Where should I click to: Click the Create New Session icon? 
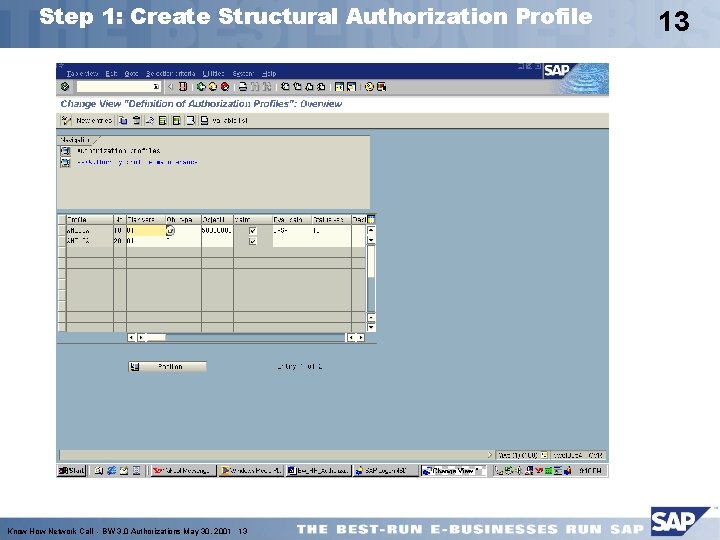[x=339, y=86]
